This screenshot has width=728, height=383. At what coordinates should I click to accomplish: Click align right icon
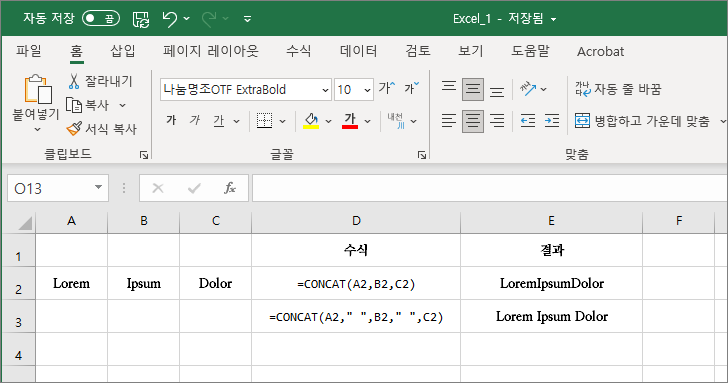497,121
